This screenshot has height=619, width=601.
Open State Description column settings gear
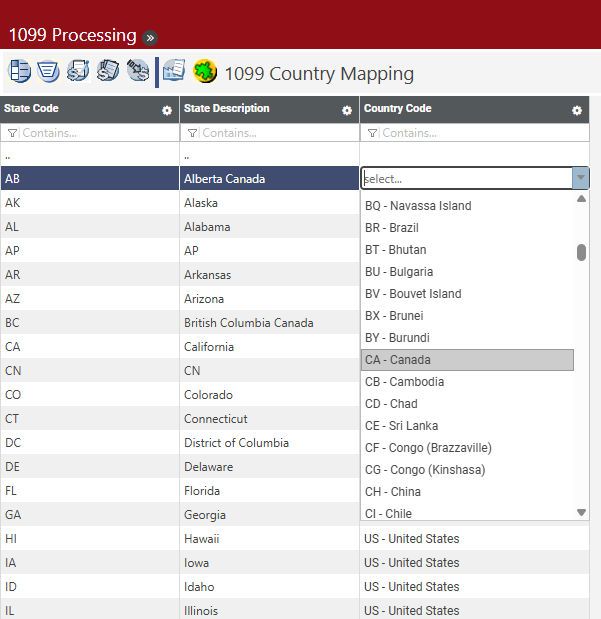347,110
